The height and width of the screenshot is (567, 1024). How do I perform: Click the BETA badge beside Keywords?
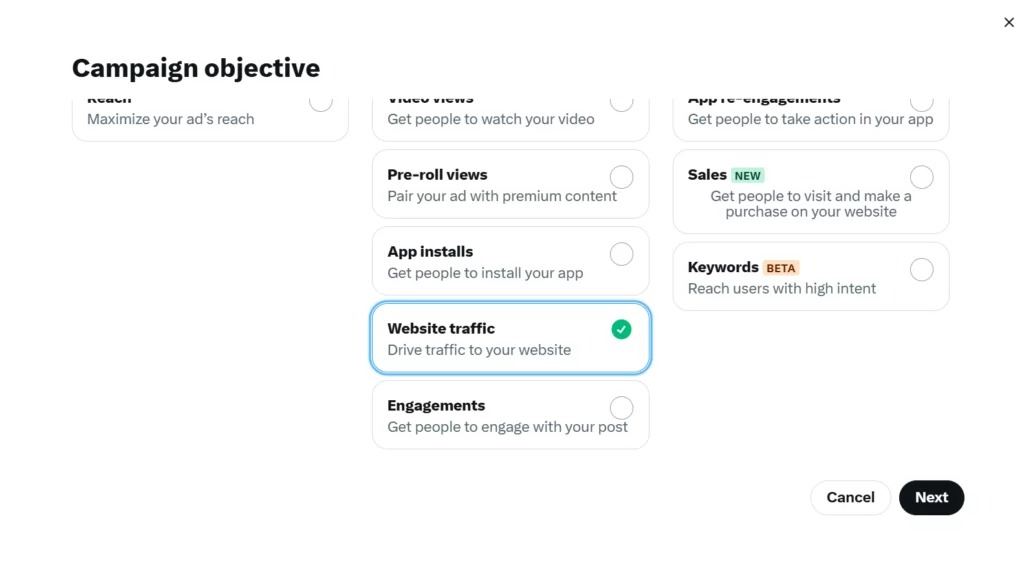pyautogui.click(x=780, y=268)
